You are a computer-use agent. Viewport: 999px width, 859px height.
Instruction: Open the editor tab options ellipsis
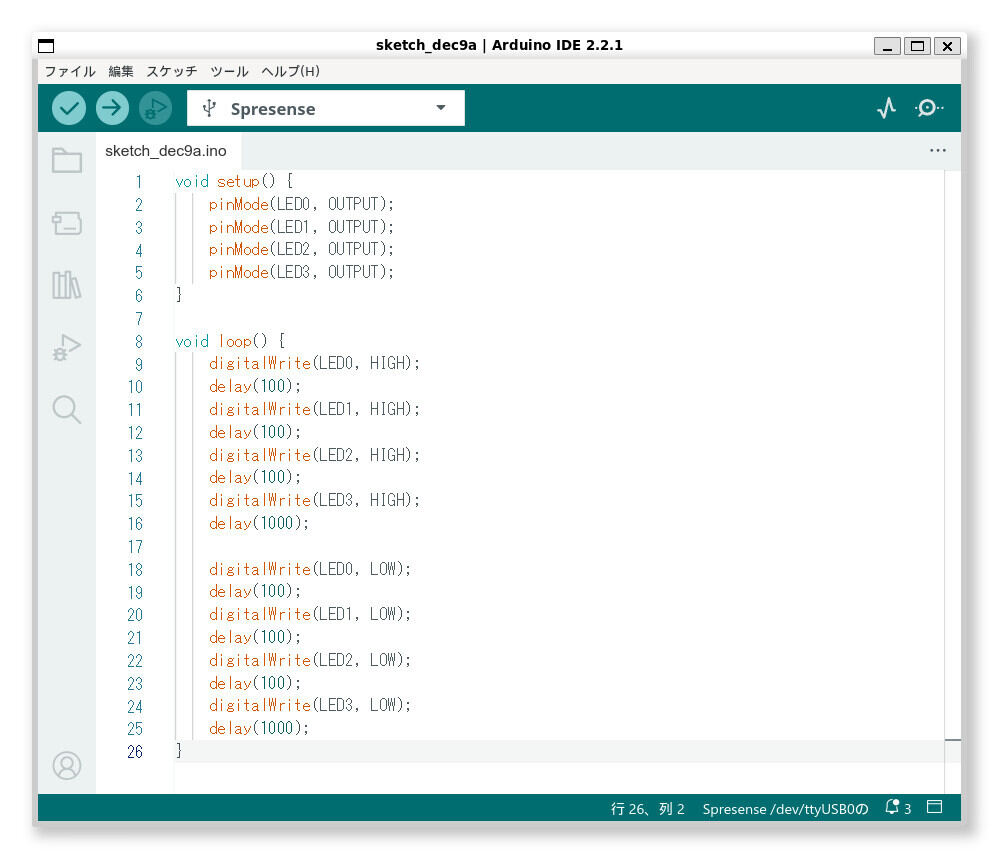(x=937, y=150)
